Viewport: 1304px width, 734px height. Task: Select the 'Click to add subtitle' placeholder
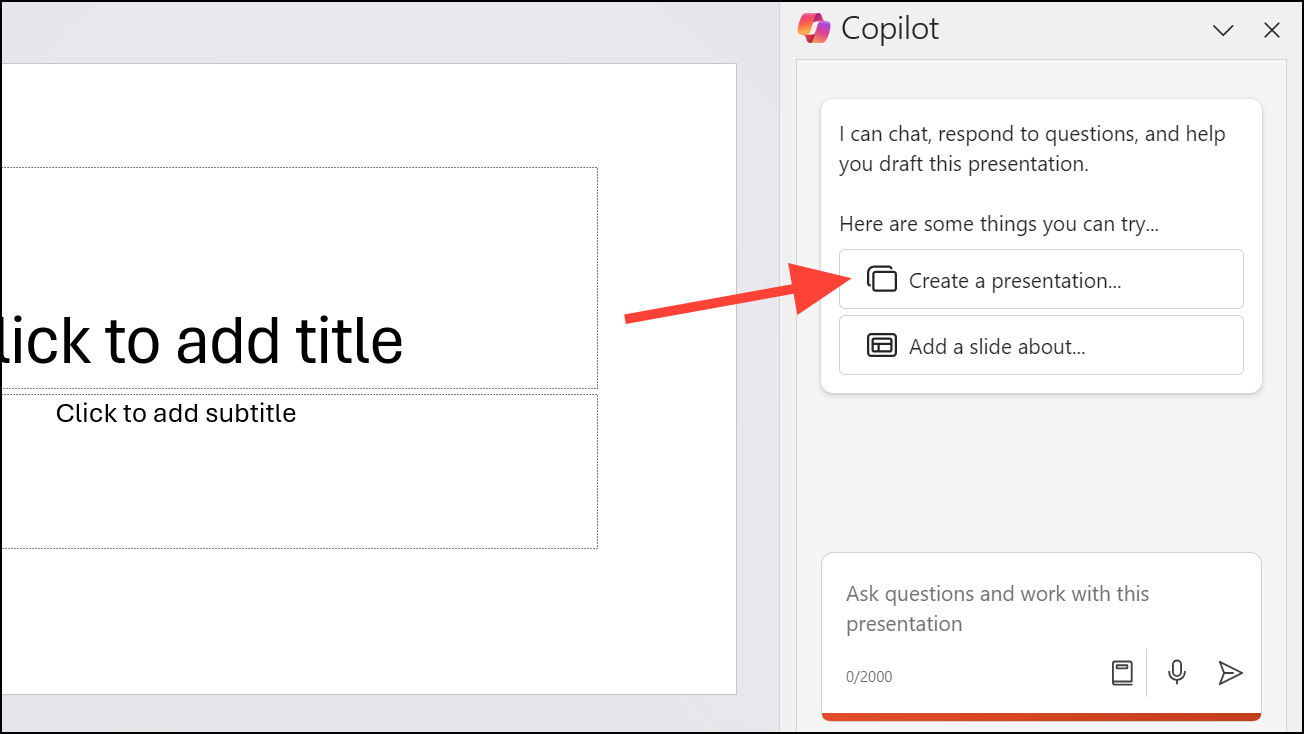pyautogui.click(x=298, y=471)
